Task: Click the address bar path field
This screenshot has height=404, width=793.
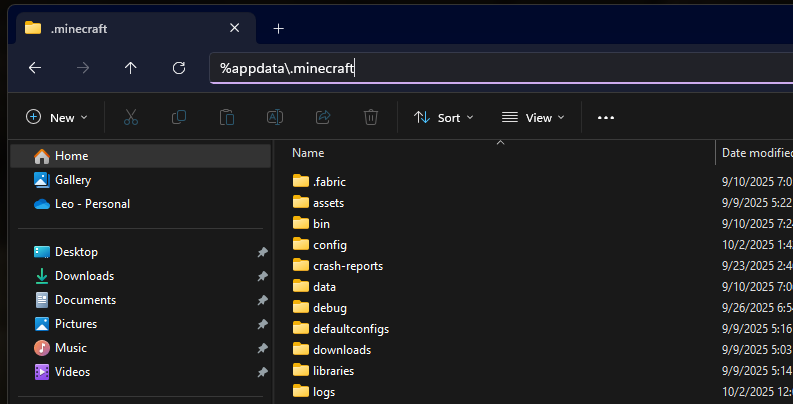Action: click(x=500, y=68)
